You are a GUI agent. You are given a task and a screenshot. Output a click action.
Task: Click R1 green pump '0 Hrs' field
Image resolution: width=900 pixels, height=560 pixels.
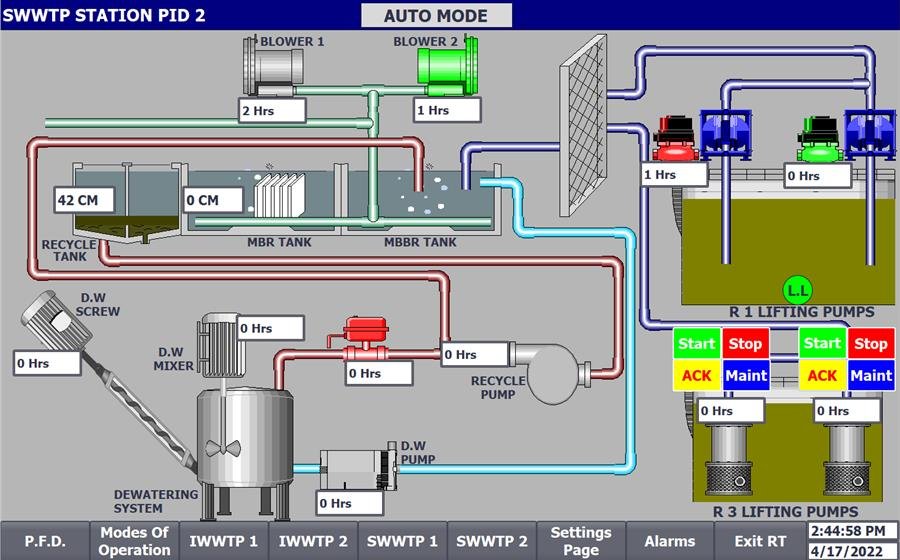(x=817, y=176)
